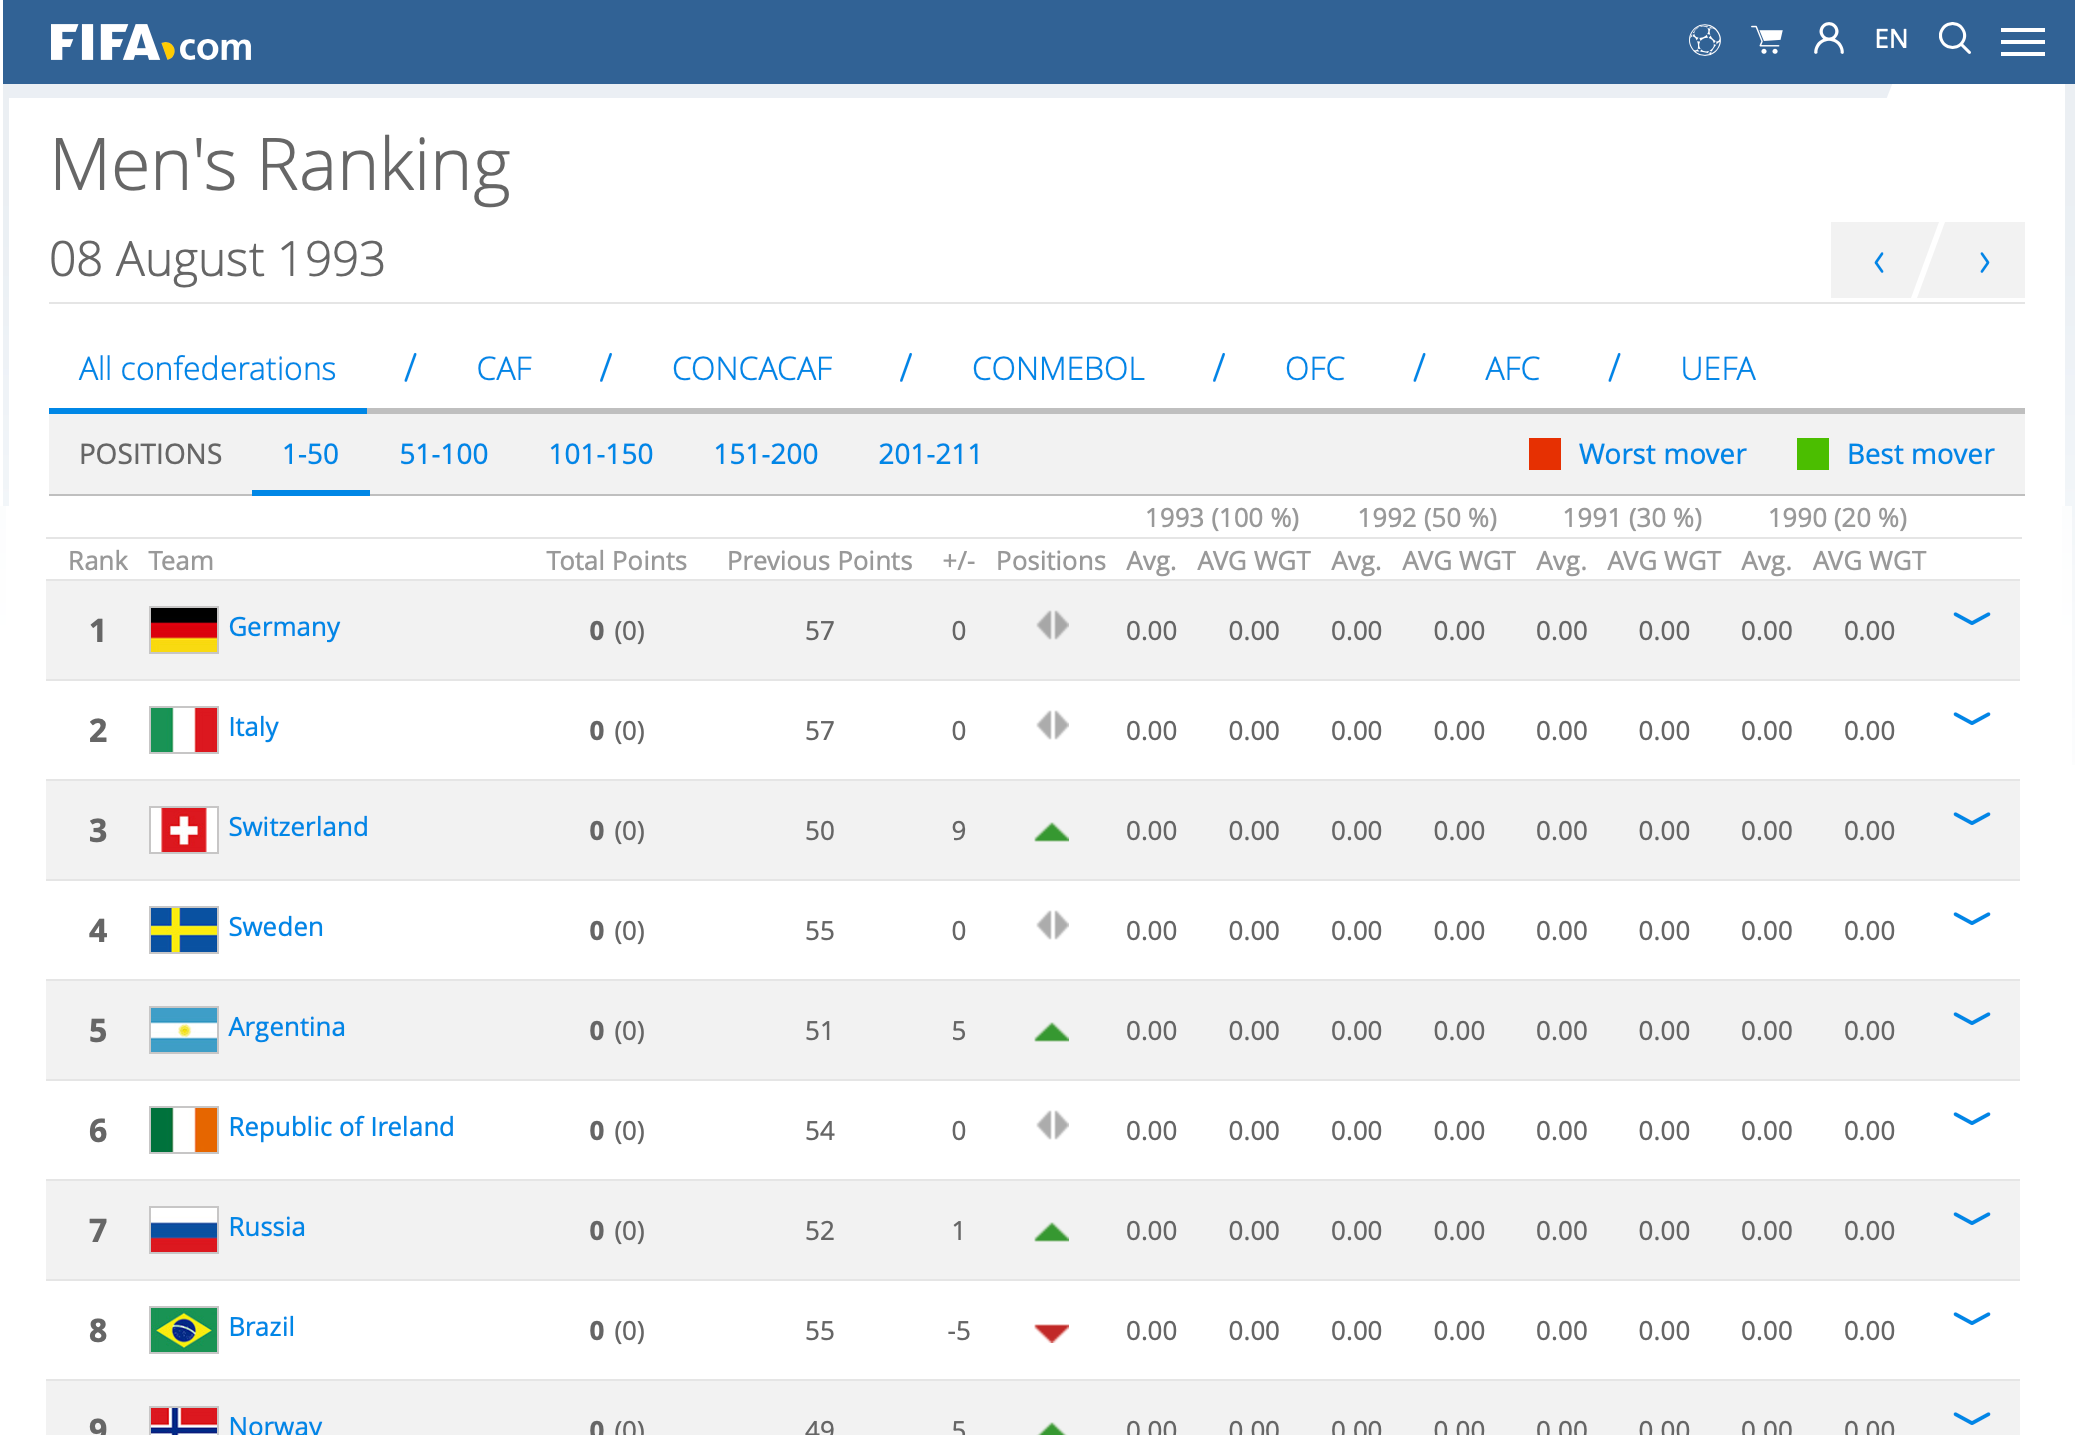Click the Worst mover link
The width and height of the screenshot is (2075, 1435).
click(x=1662, y=454)
